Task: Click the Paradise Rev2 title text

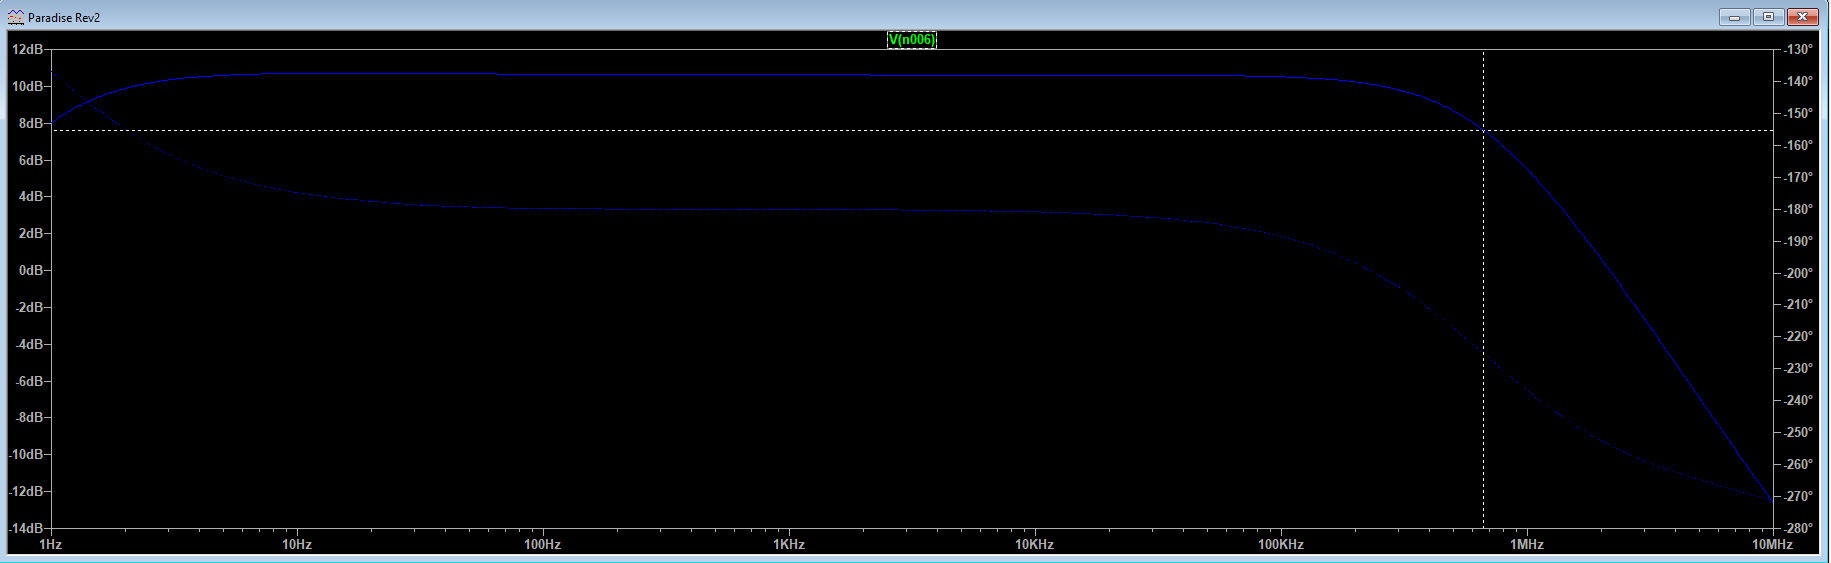Action: coord(64,18)
